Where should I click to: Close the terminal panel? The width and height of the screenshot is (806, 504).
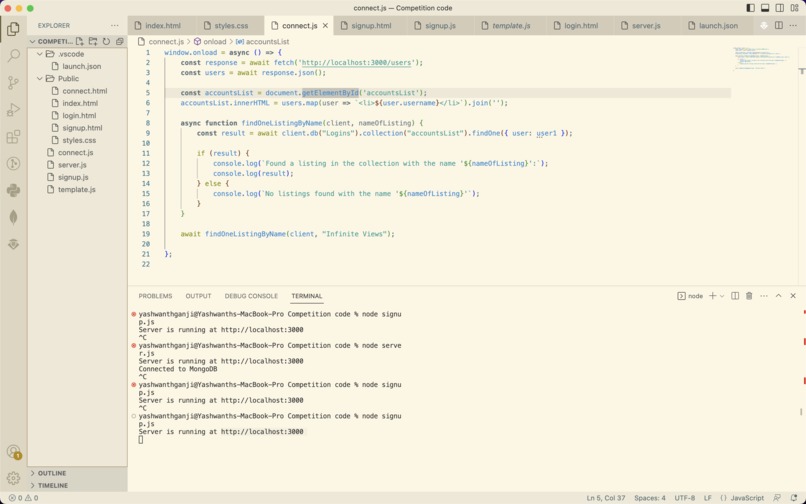[x=793, y=296]
